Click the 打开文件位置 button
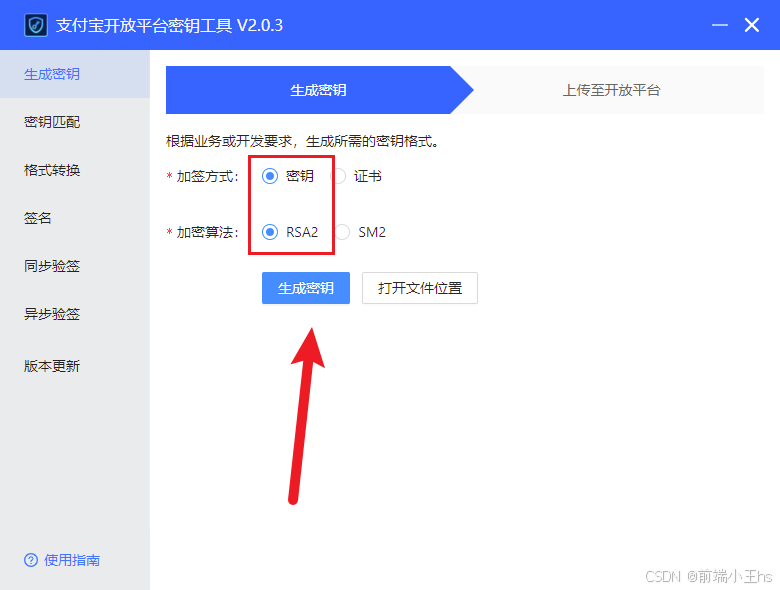 click(420, 288)
